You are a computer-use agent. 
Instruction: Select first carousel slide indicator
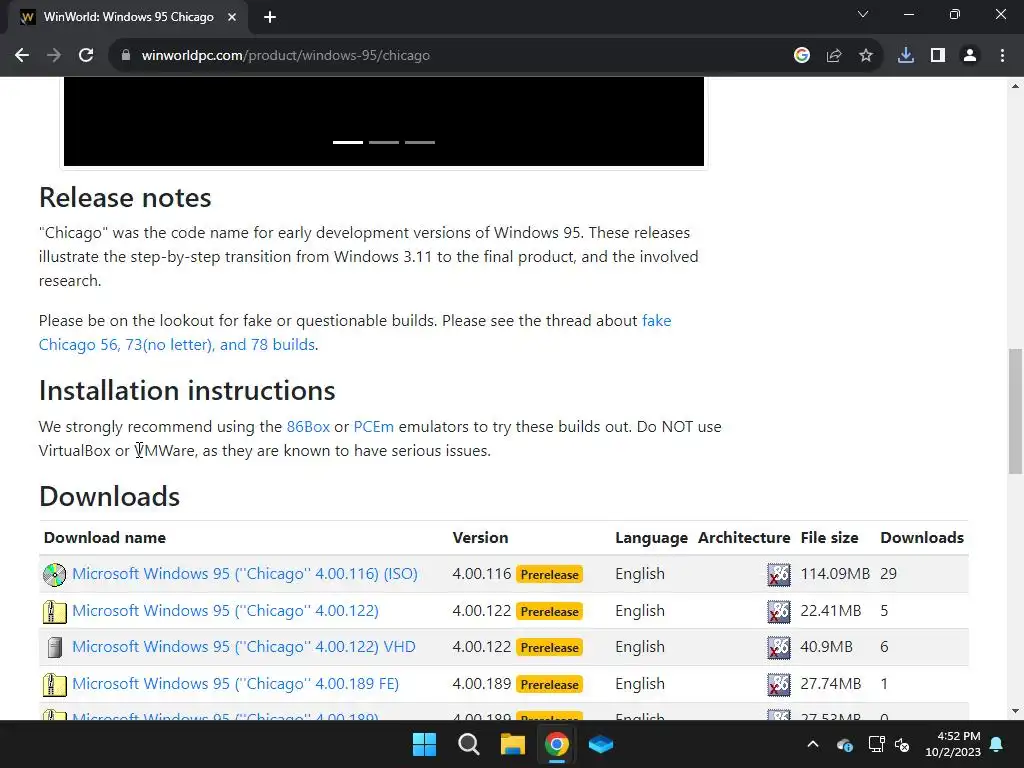point(347,142)
